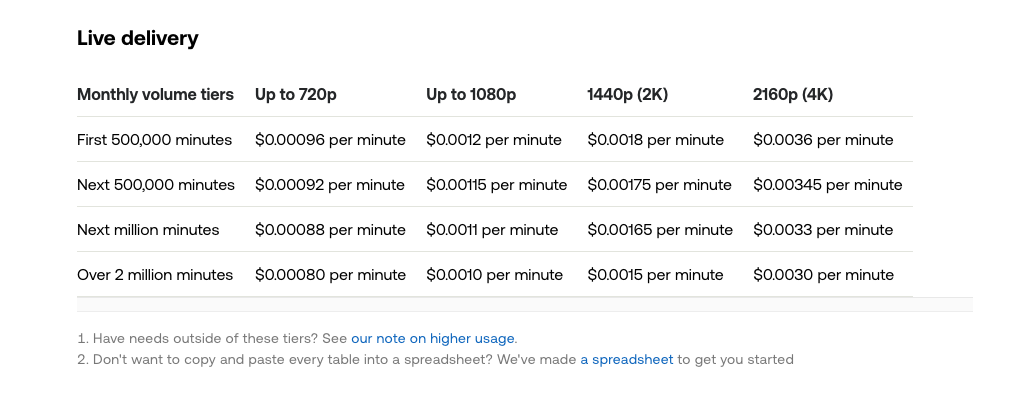Viewport: 1026px width, 400px height.
Task: Select the "Monthly volume tiers" column header
Action: pos(155,95)
